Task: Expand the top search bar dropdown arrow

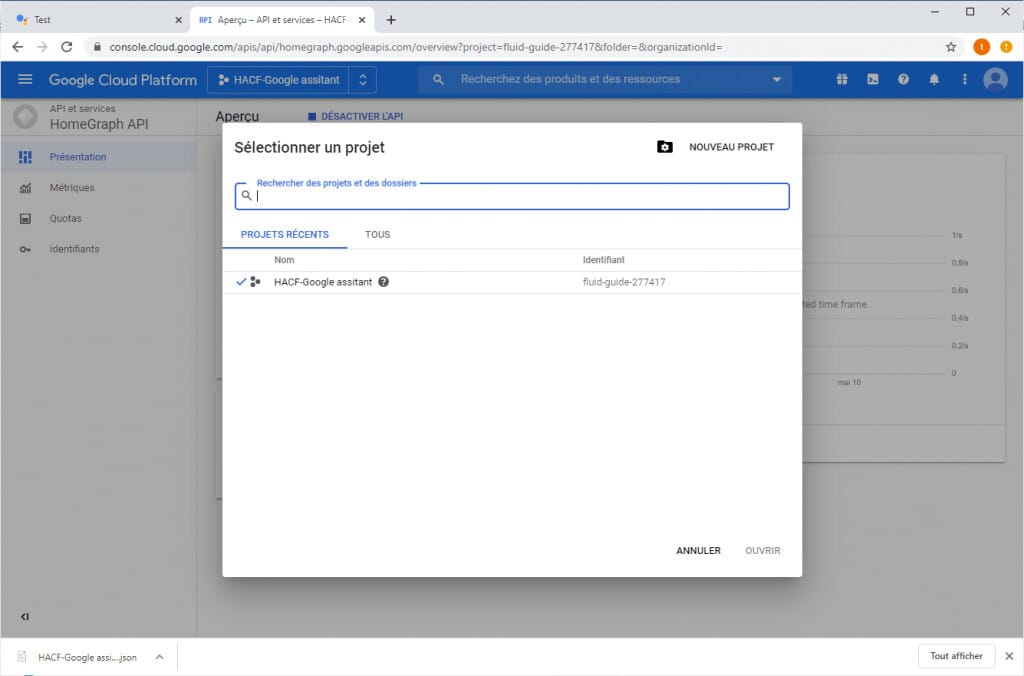Action: tap(776, 80)
